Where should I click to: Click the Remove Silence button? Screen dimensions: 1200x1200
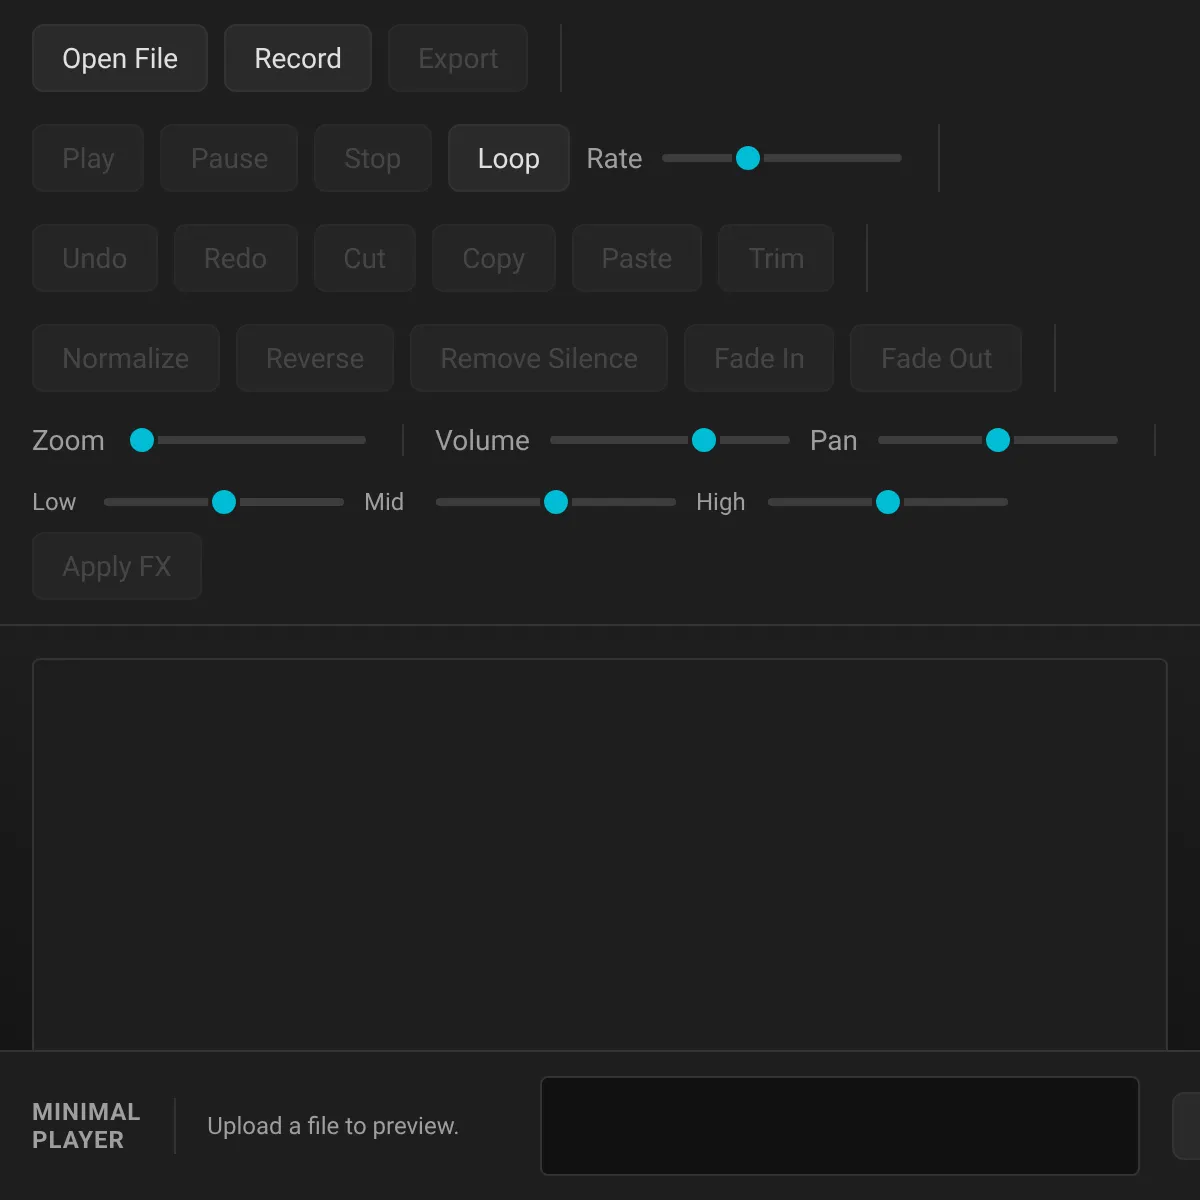539,358
